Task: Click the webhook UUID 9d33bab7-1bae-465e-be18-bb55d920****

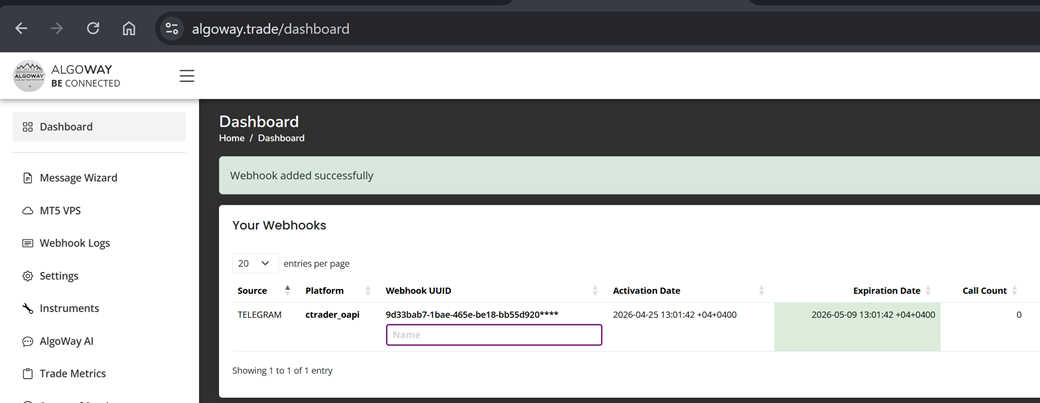Action: tap(472, 315)
